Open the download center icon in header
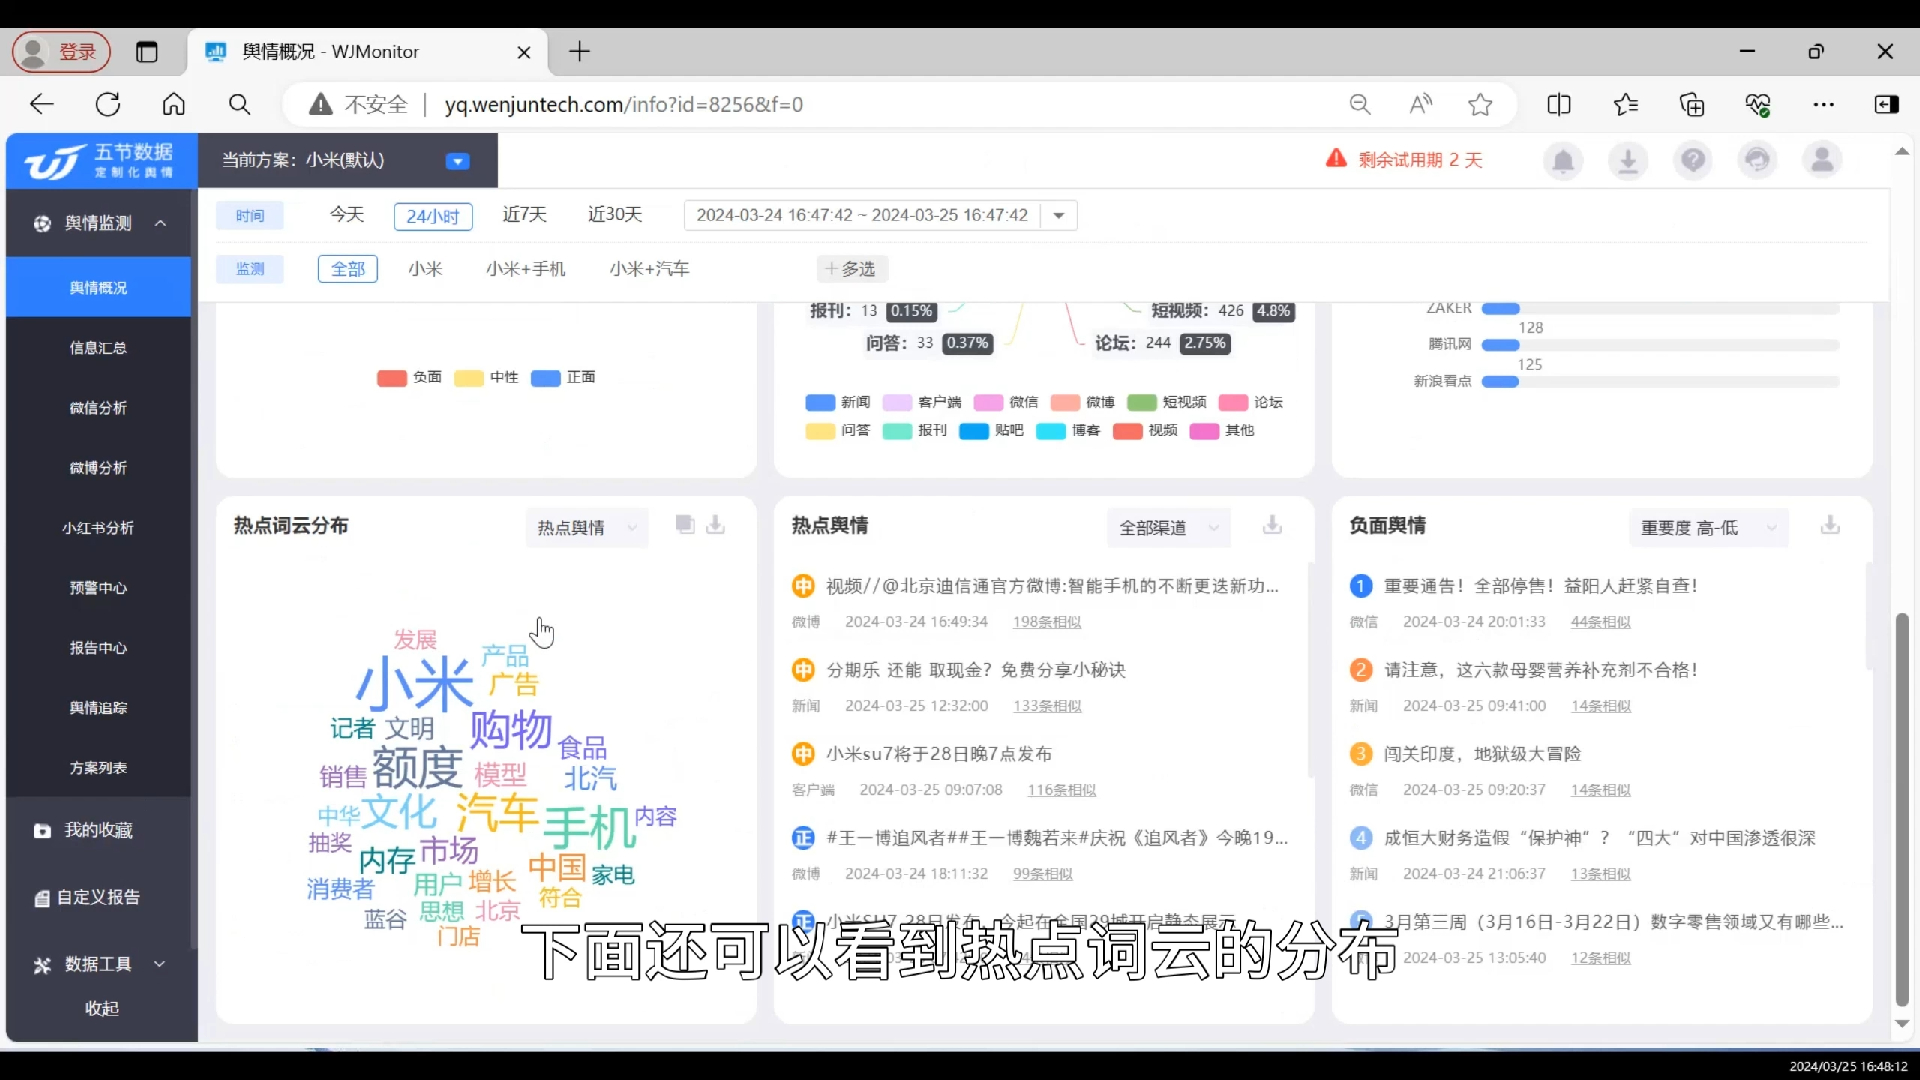 coord(1628,160)
